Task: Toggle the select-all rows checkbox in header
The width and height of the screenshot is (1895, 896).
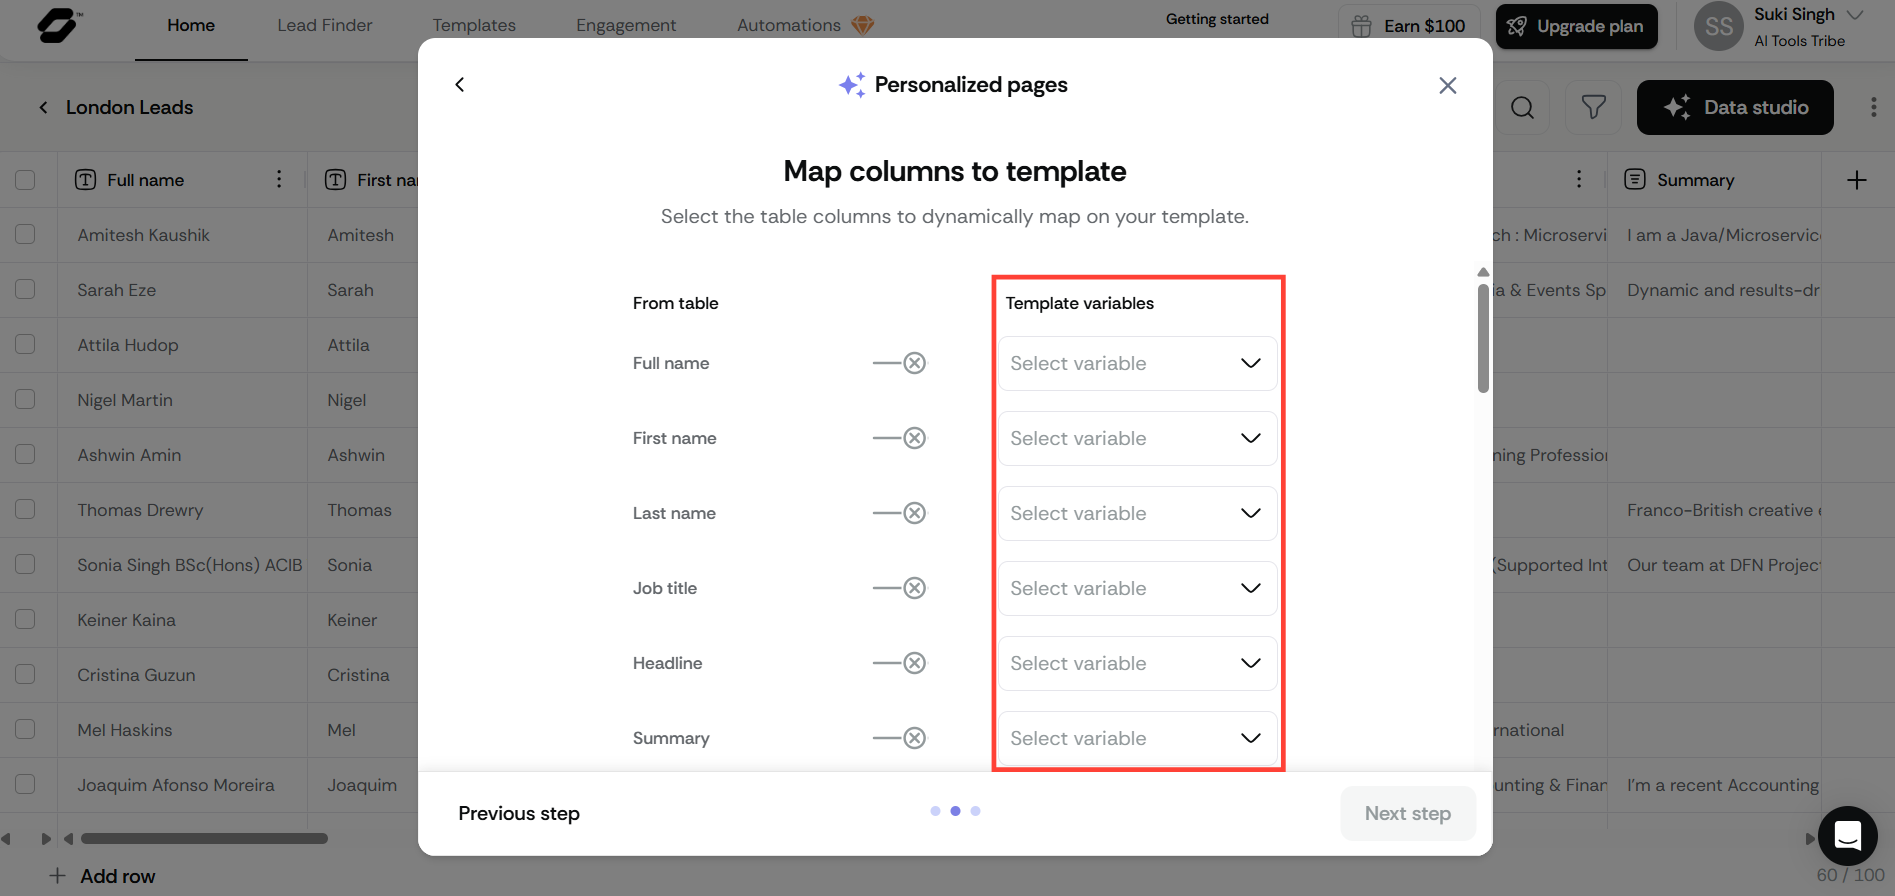Action: [25, 180]
